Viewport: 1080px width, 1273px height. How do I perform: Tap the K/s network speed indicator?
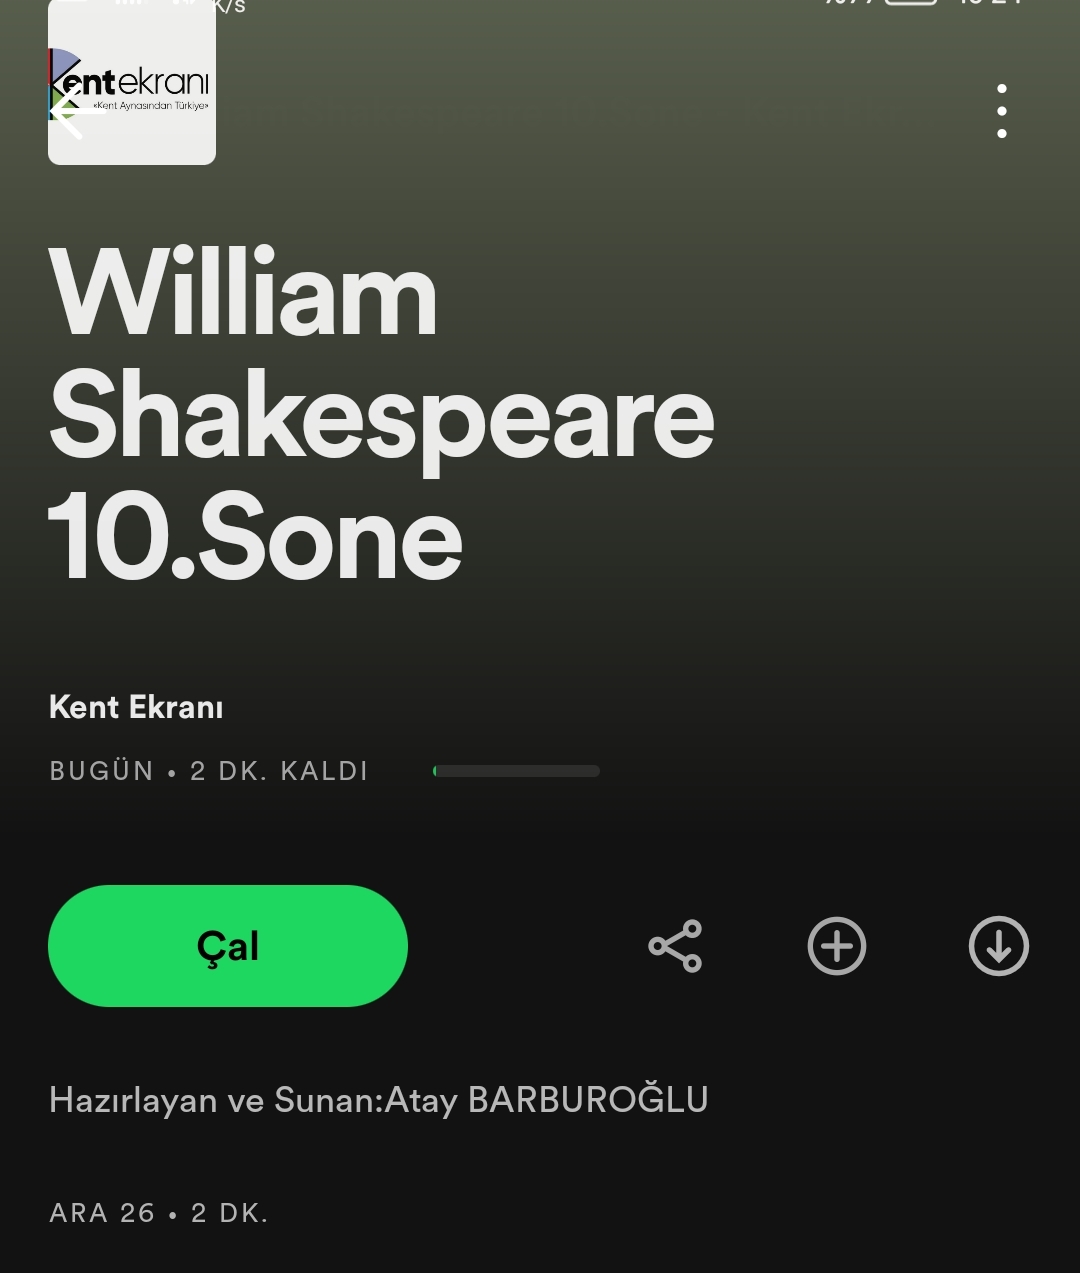(228, 6)
